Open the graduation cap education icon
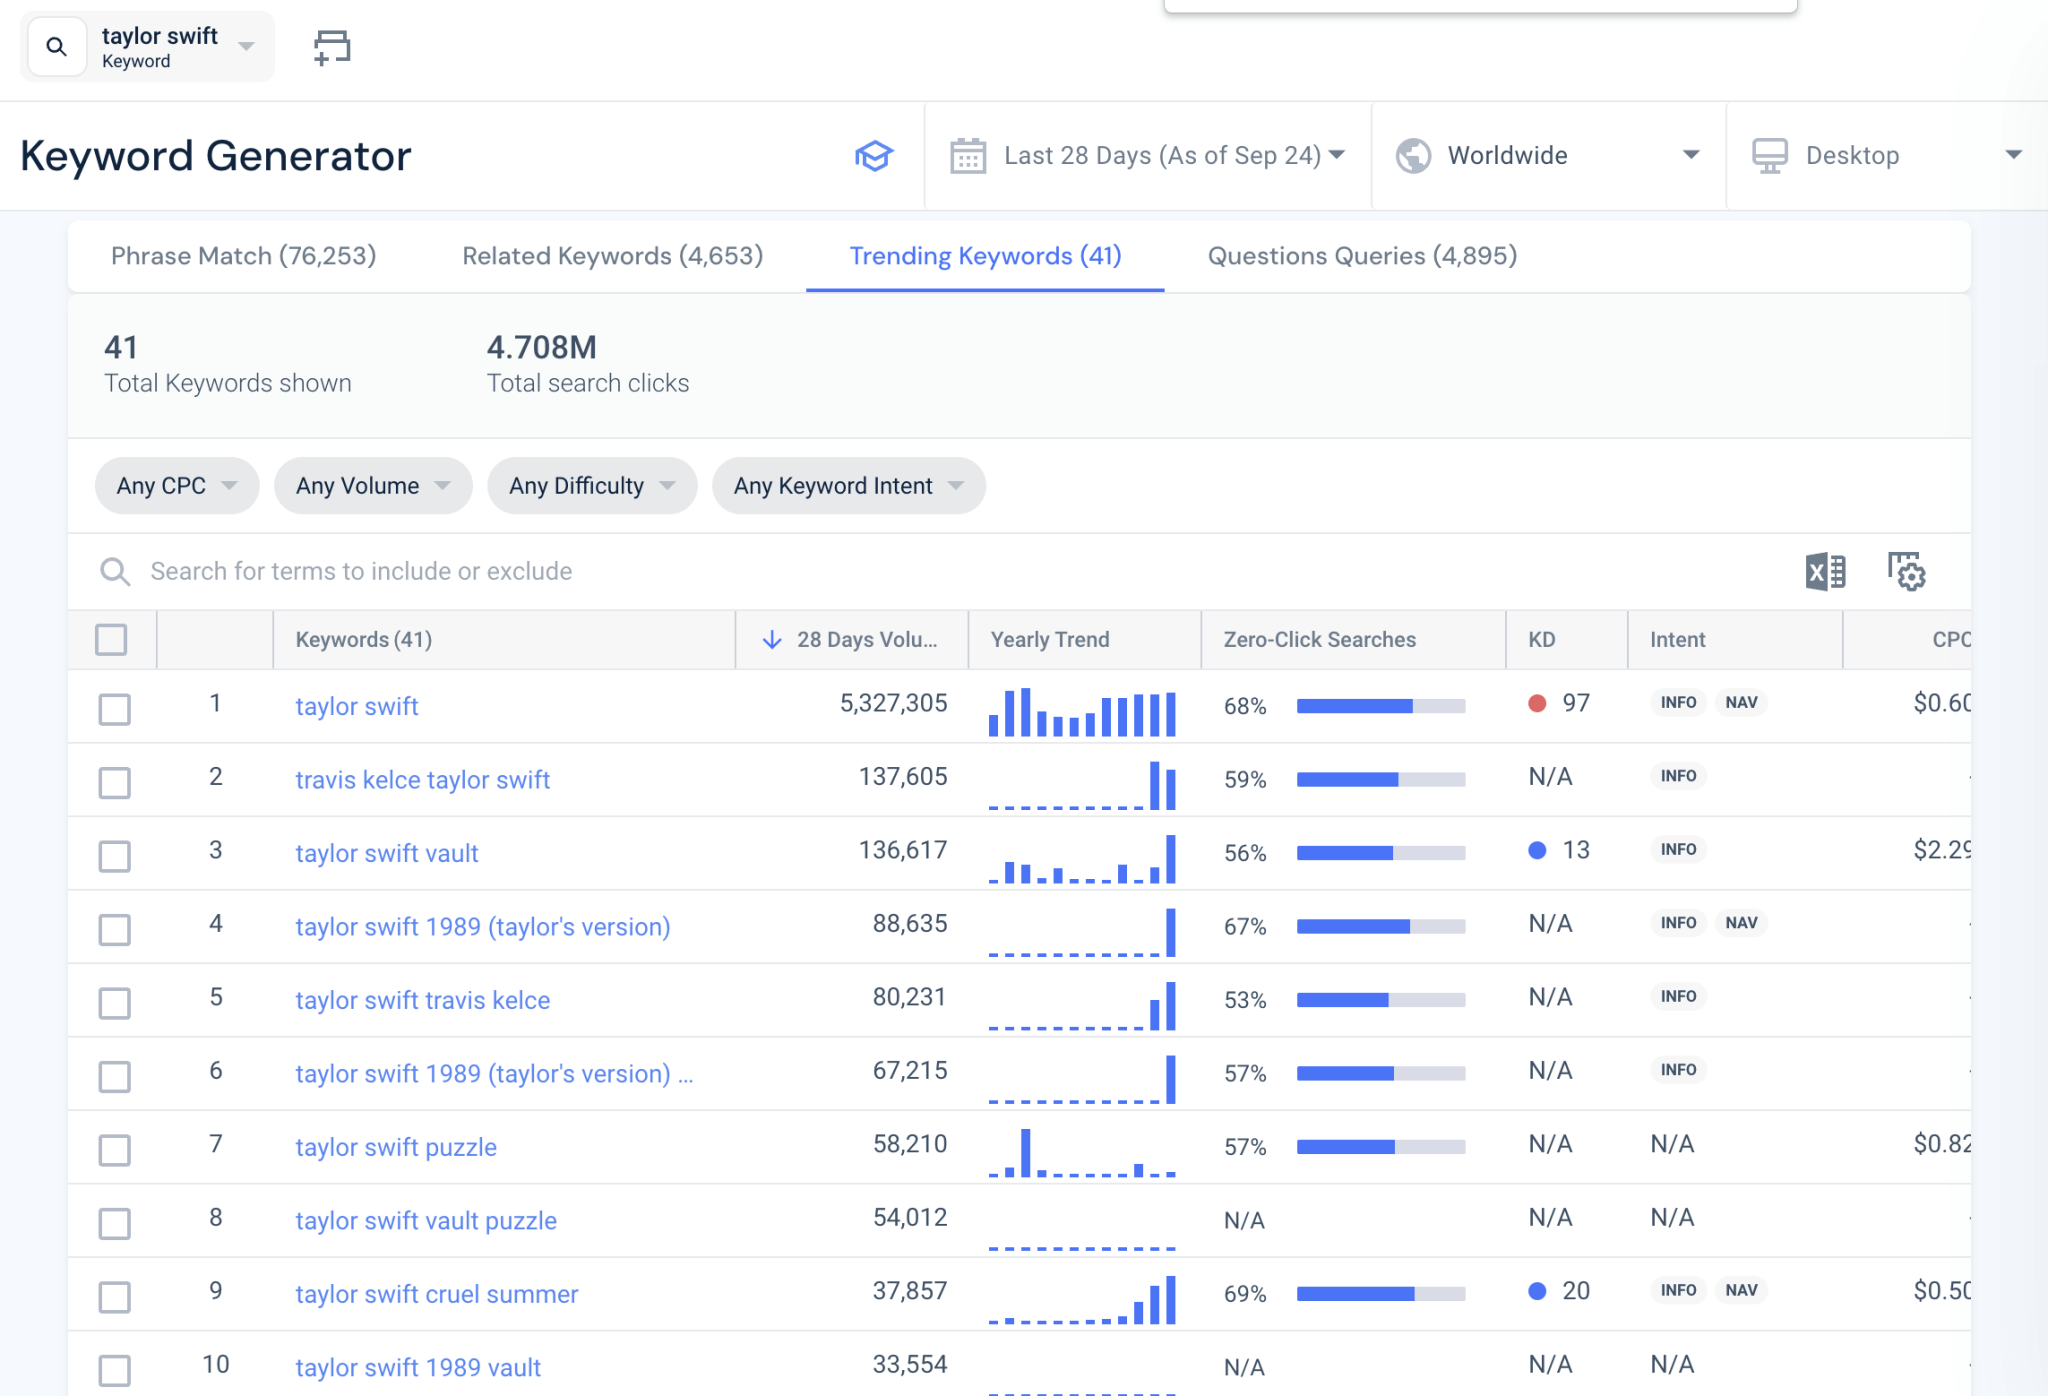The width and height of the screenshot is (2048, 1396). tap(873, 156)
